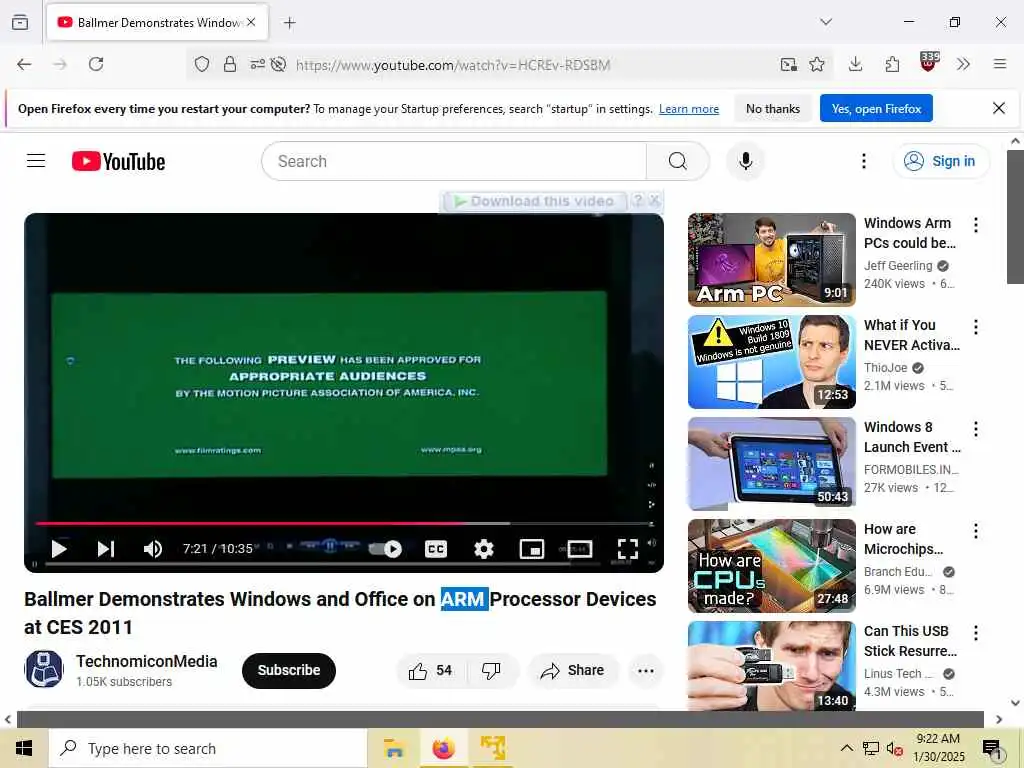The height and width of the screenshot is (768, 1024).
Task: Go back to the previous page
Action: 24,64
